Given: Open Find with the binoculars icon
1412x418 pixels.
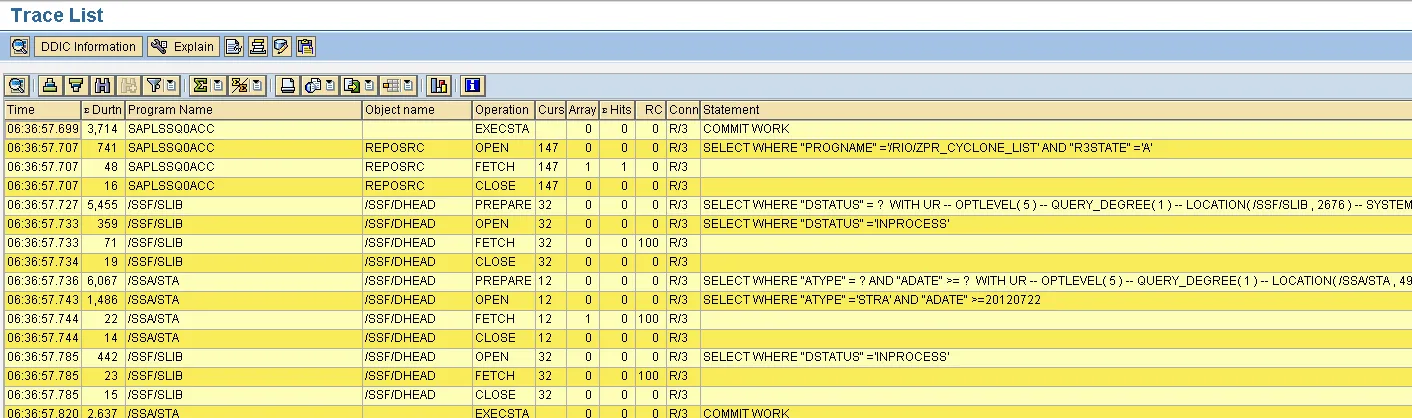Looking at the screenshot, I should click(102, 85).
